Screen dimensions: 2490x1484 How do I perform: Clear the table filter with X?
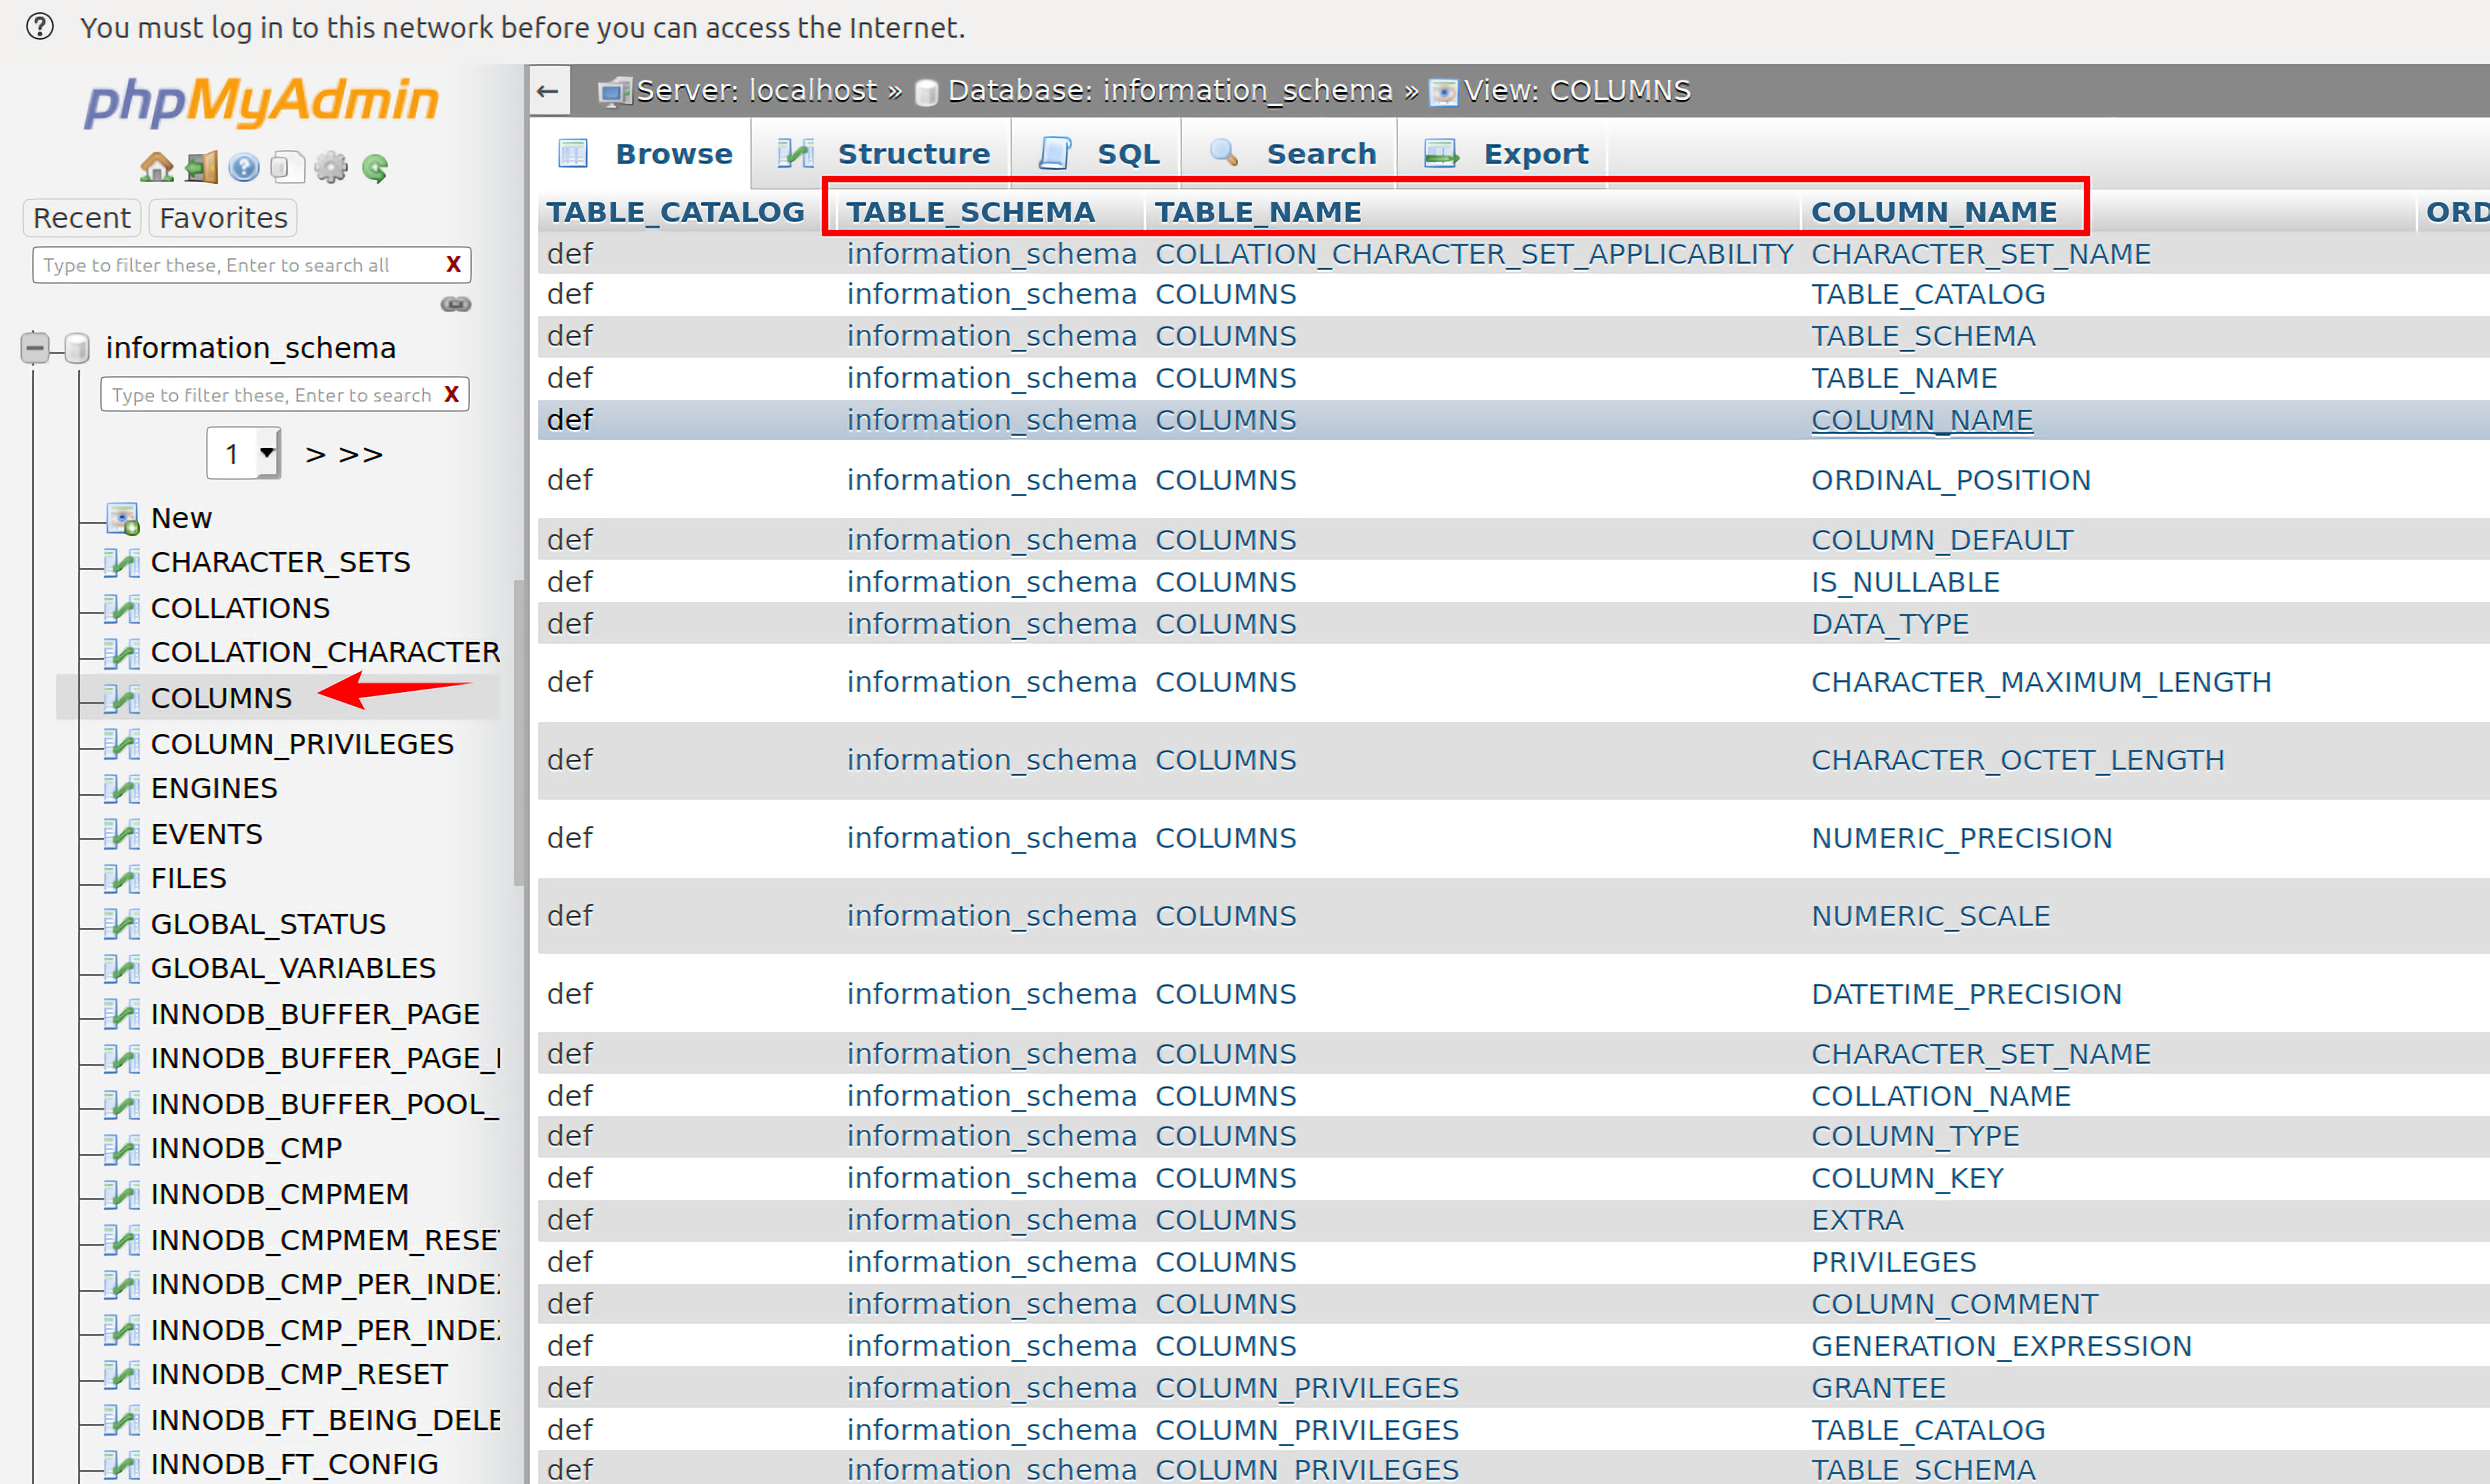click(x=451, y=395)
